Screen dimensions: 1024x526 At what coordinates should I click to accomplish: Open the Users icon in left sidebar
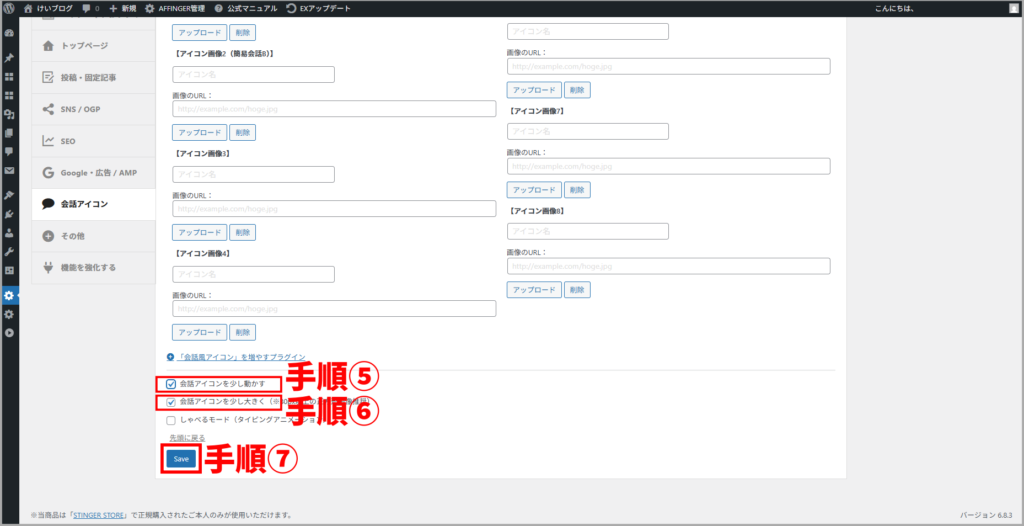[9, 232]
